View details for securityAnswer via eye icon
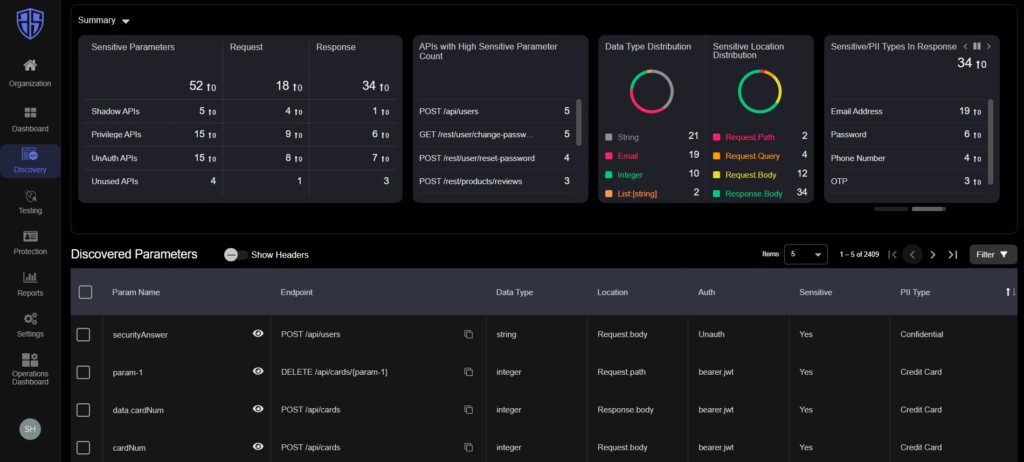Viewport: 1024px width, 462px height. (x=258, y=333)
